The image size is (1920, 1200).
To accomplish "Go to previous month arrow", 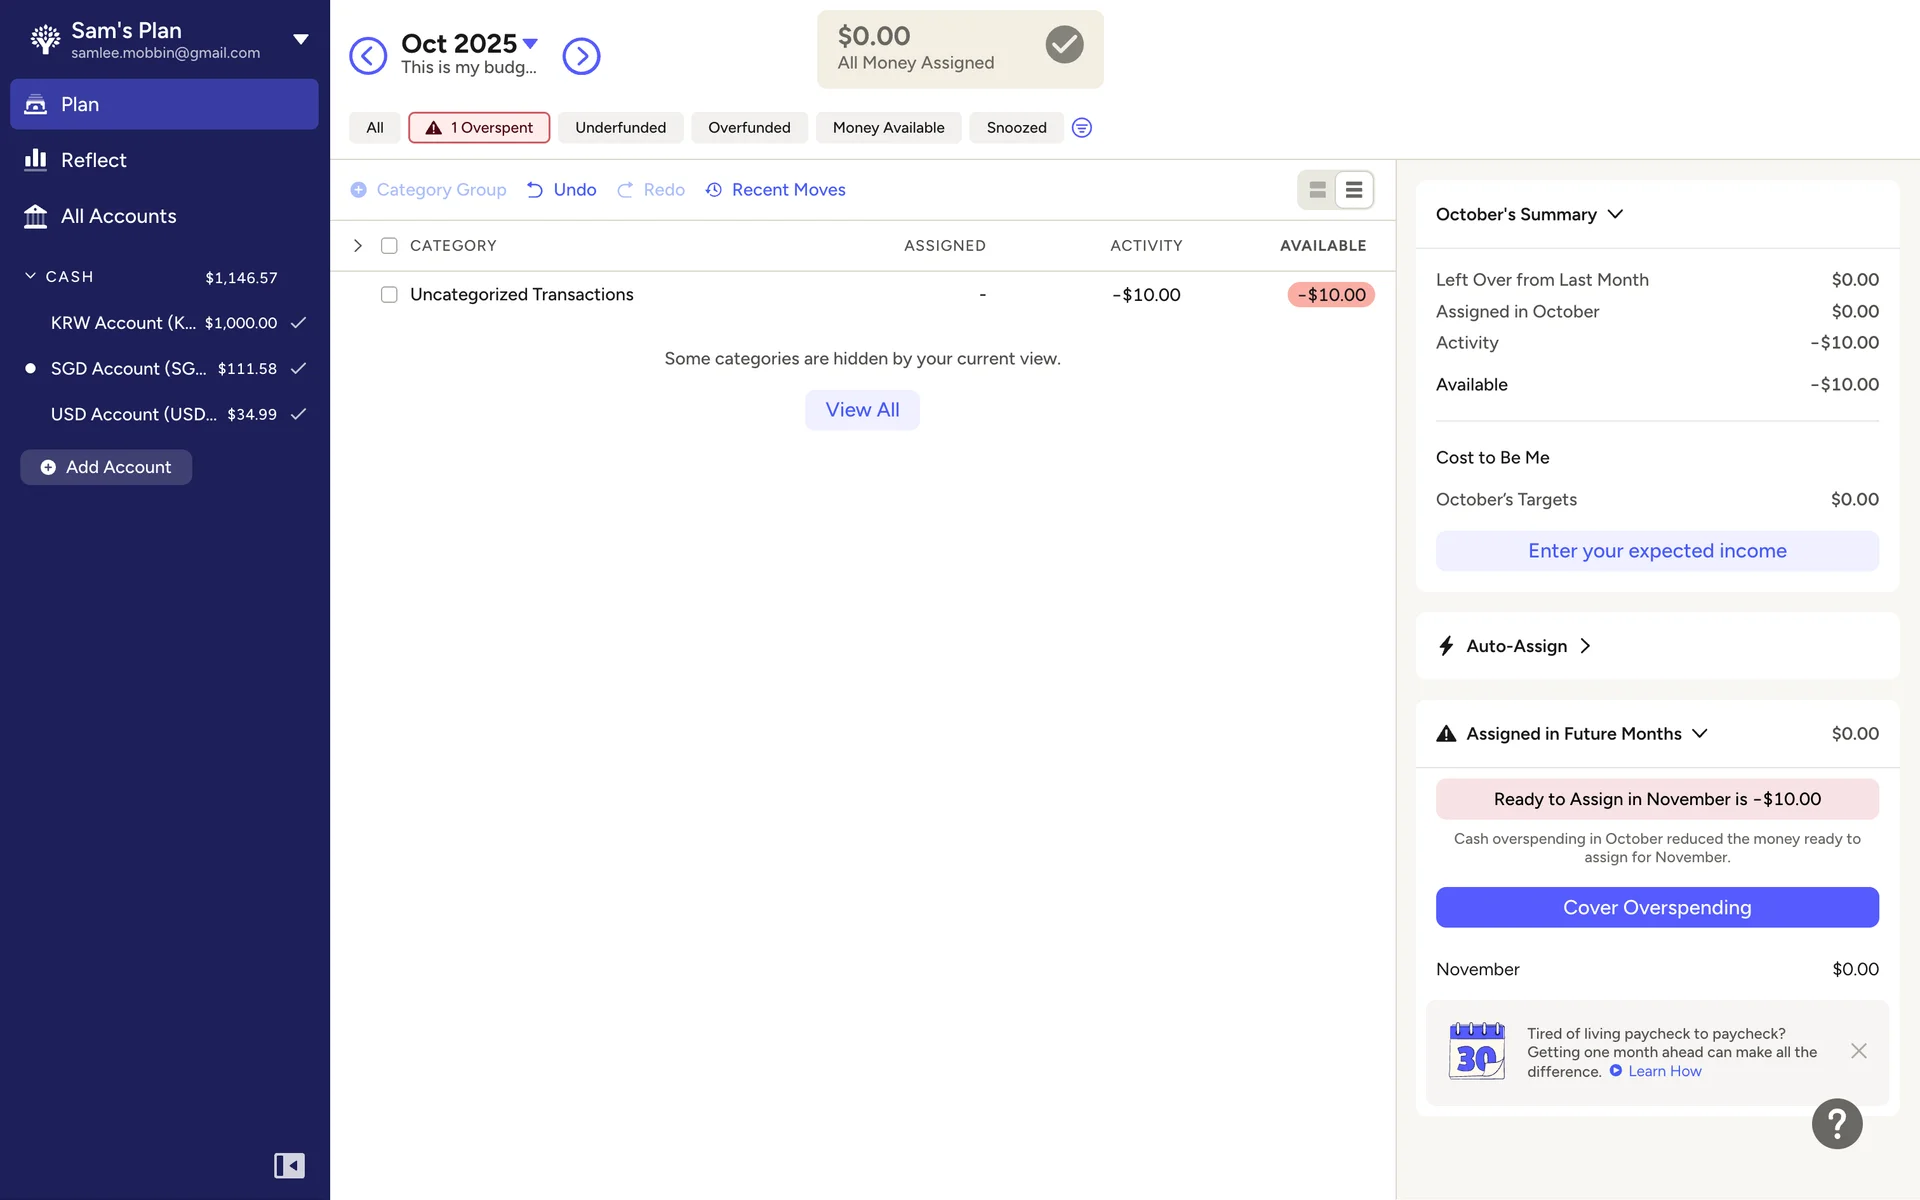I will (x=367, y=56).
